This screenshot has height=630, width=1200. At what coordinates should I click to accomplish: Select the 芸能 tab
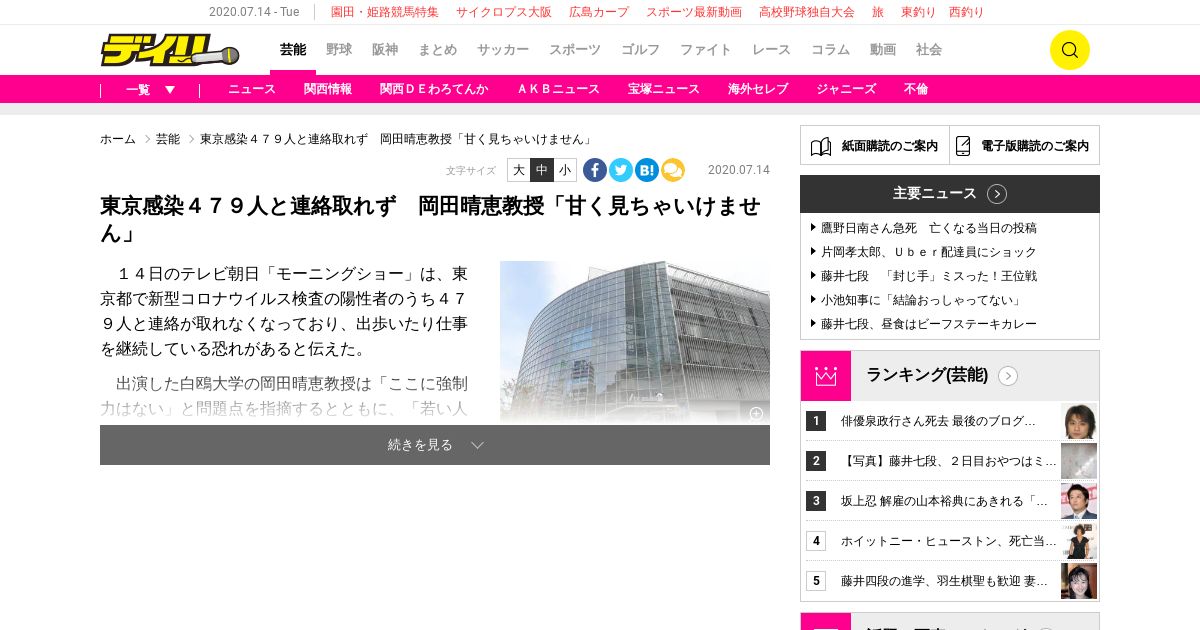[x=293, y=50]
